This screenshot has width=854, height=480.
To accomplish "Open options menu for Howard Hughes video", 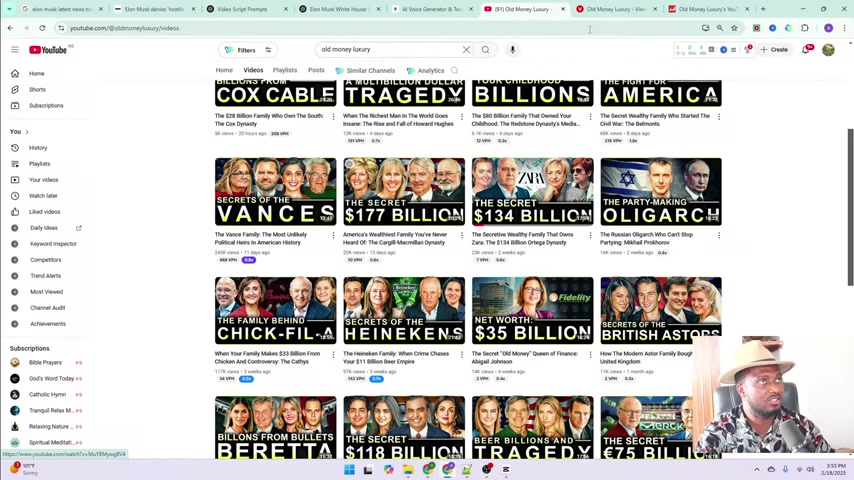I will 462,117.
